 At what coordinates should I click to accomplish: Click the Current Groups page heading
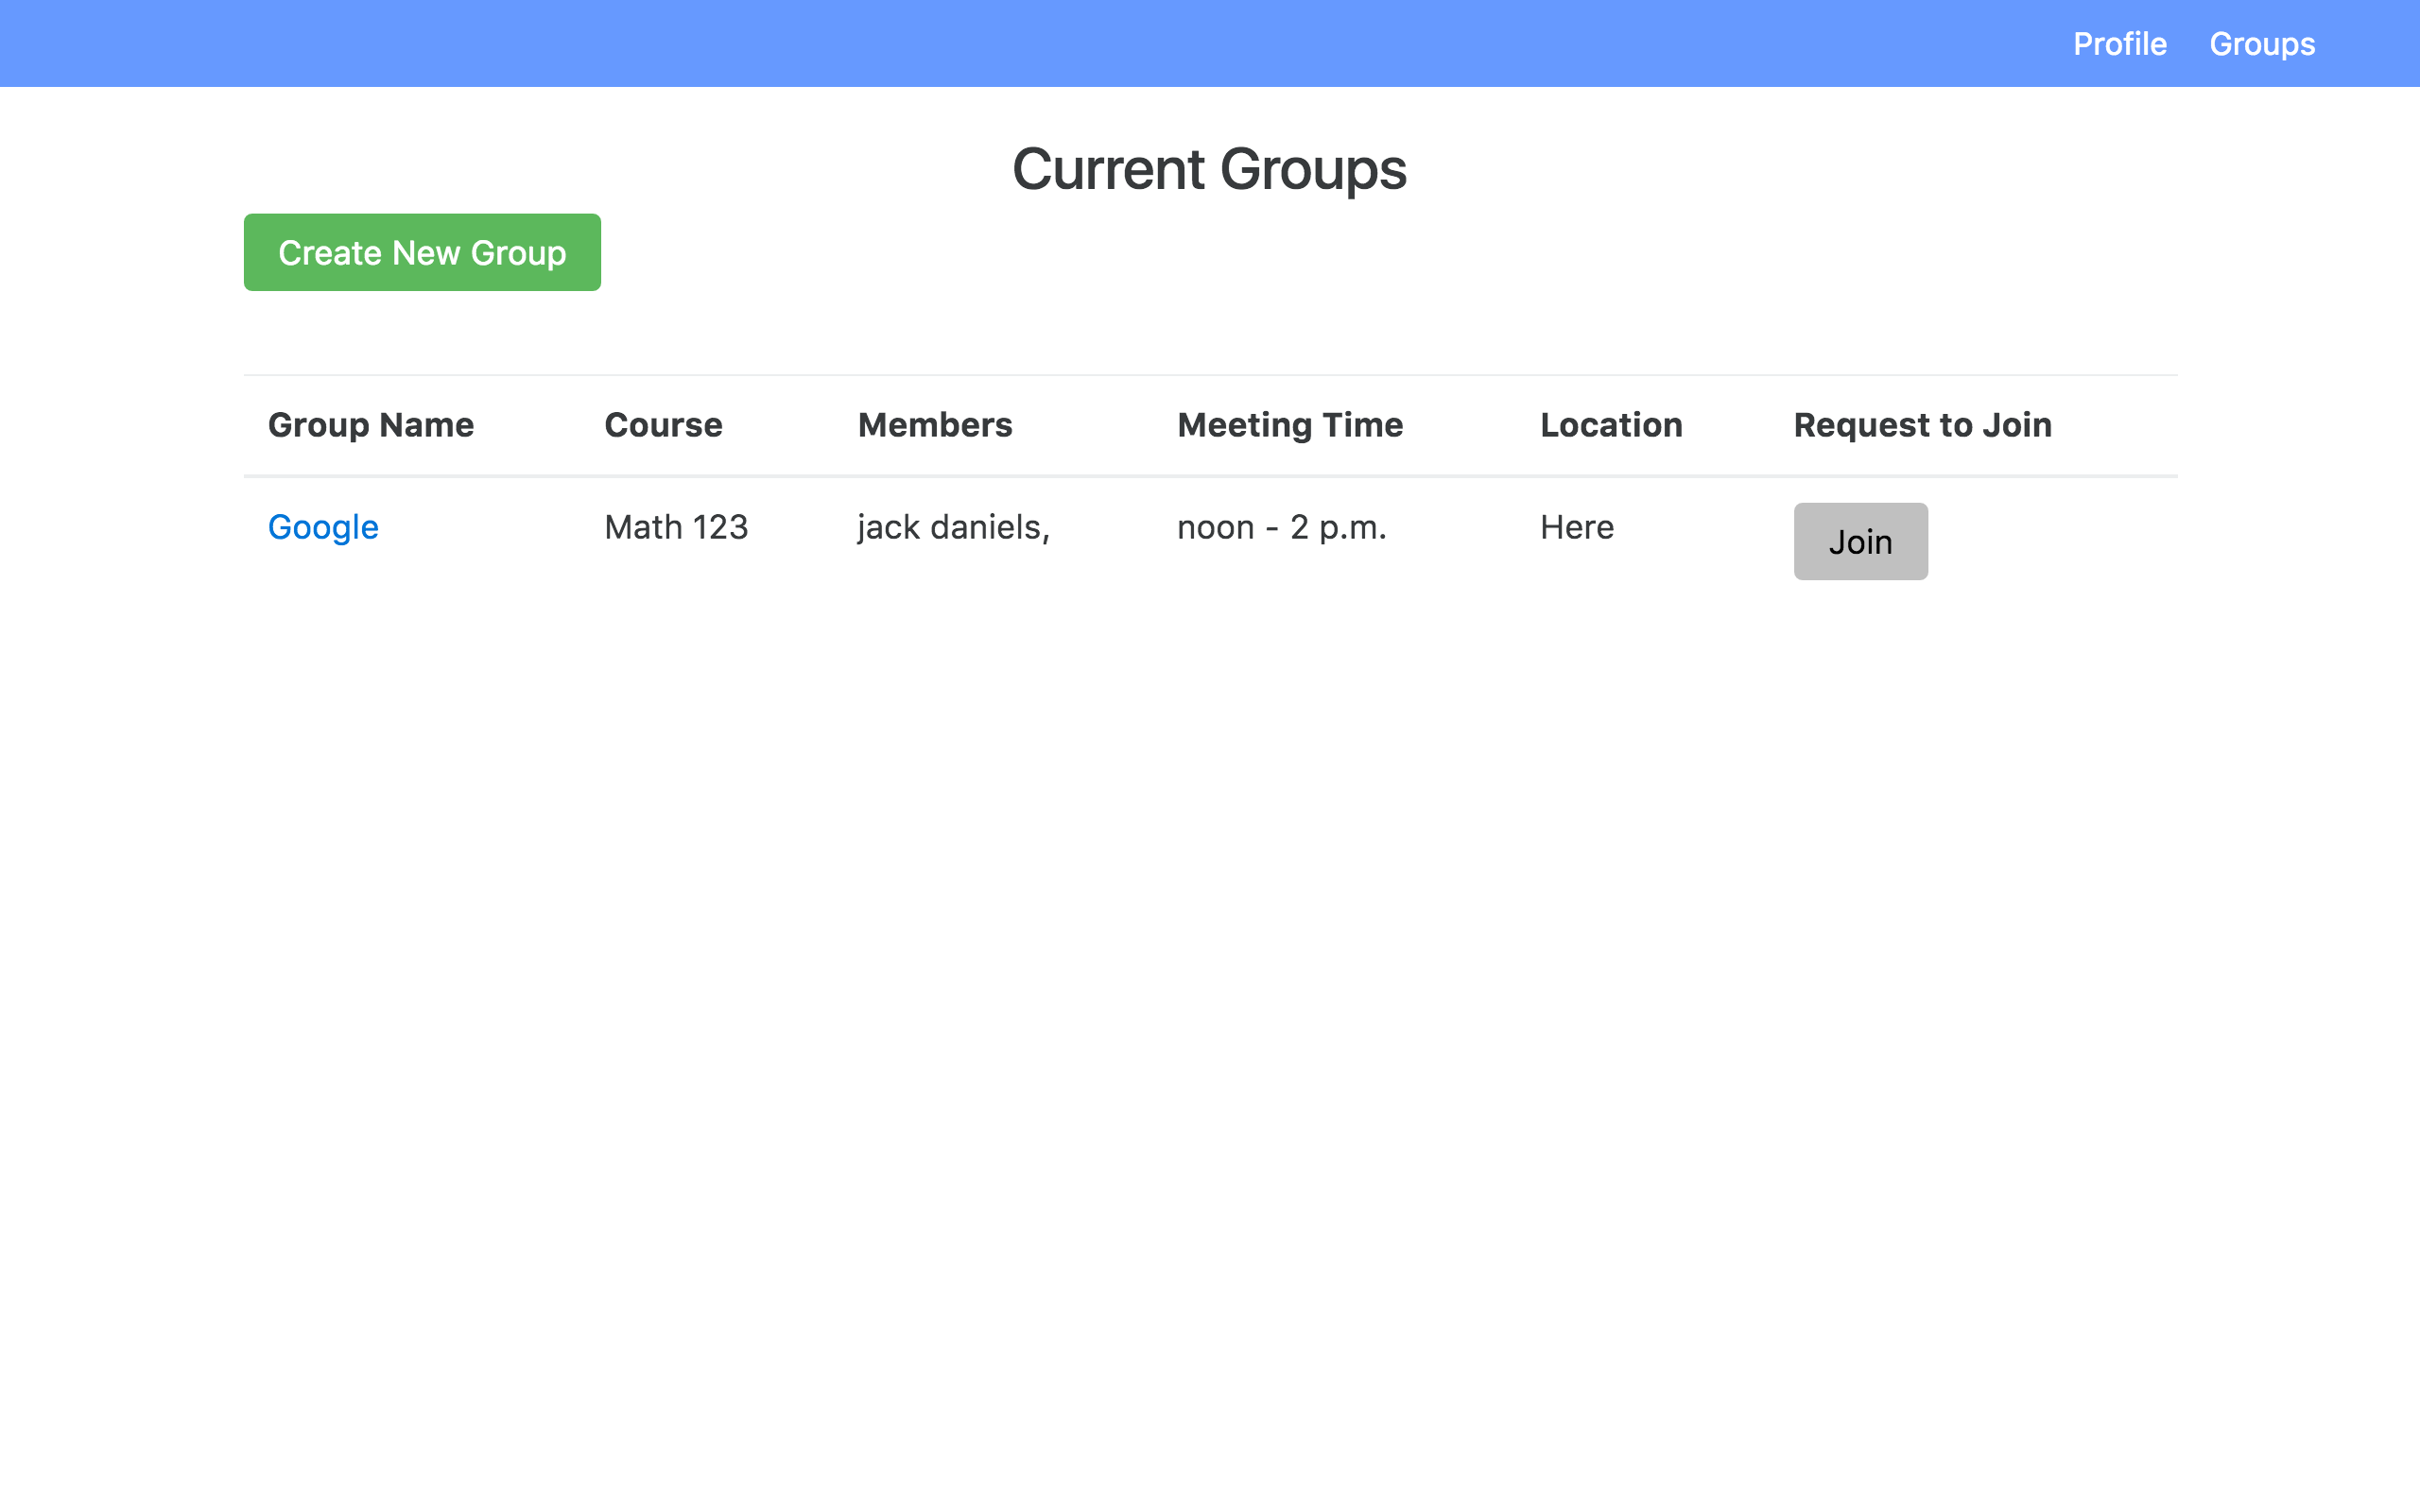[x=1209, y=169]
